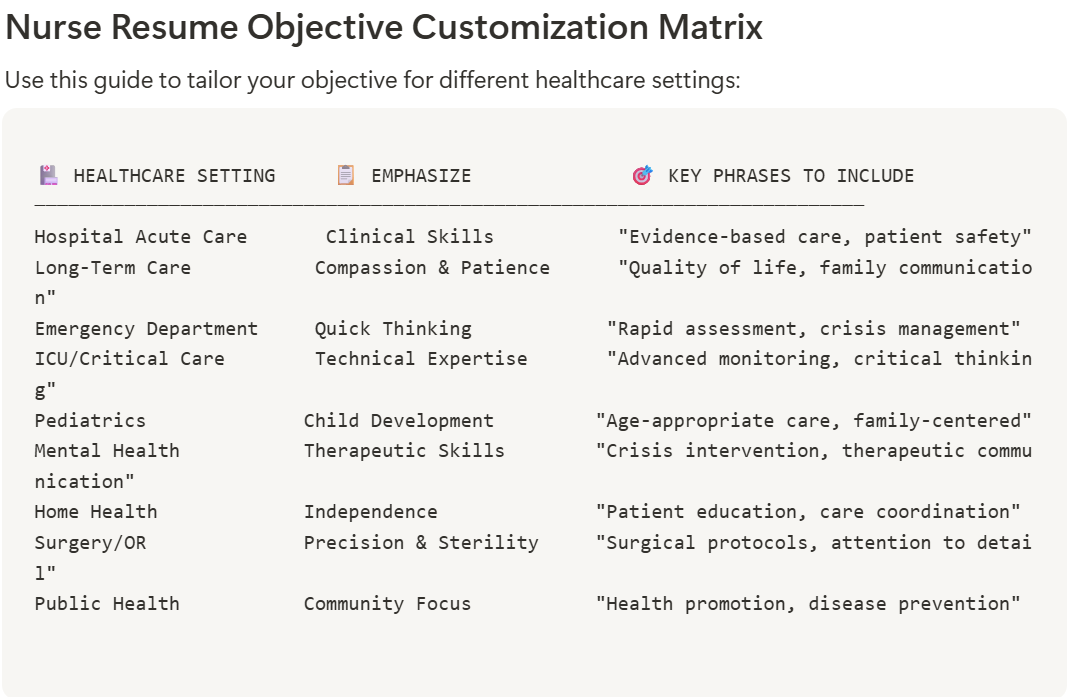Click the target emoji beside KEY PHRASES
This screenshot has width=1067, height=697.
642,176
